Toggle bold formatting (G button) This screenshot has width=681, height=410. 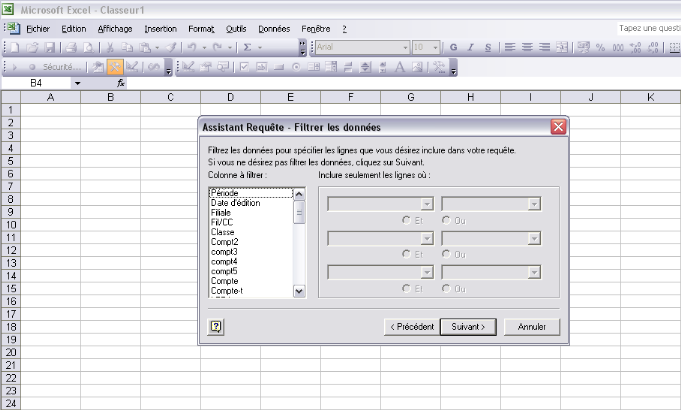(x=453, y=47)
